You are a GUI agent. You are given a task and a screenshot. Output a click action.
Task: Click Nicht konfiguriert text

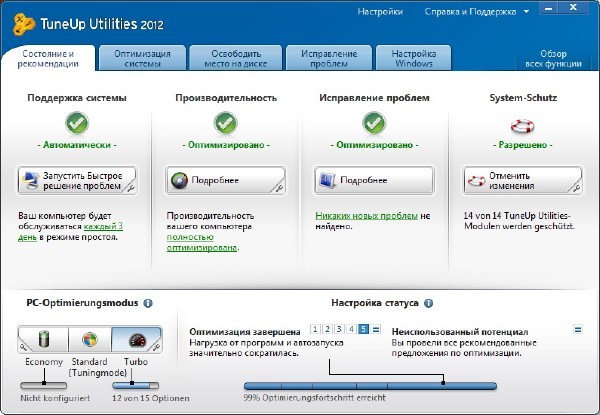tap(55, 398)
